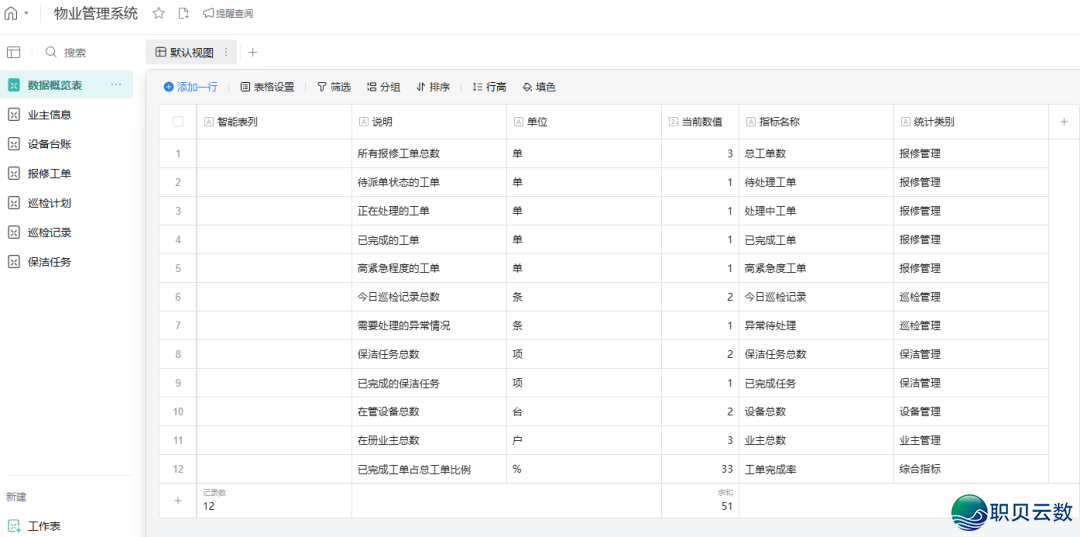Open more options for 数据概览表
Screen dimensions: 1080x537
[x=116, y=85]
